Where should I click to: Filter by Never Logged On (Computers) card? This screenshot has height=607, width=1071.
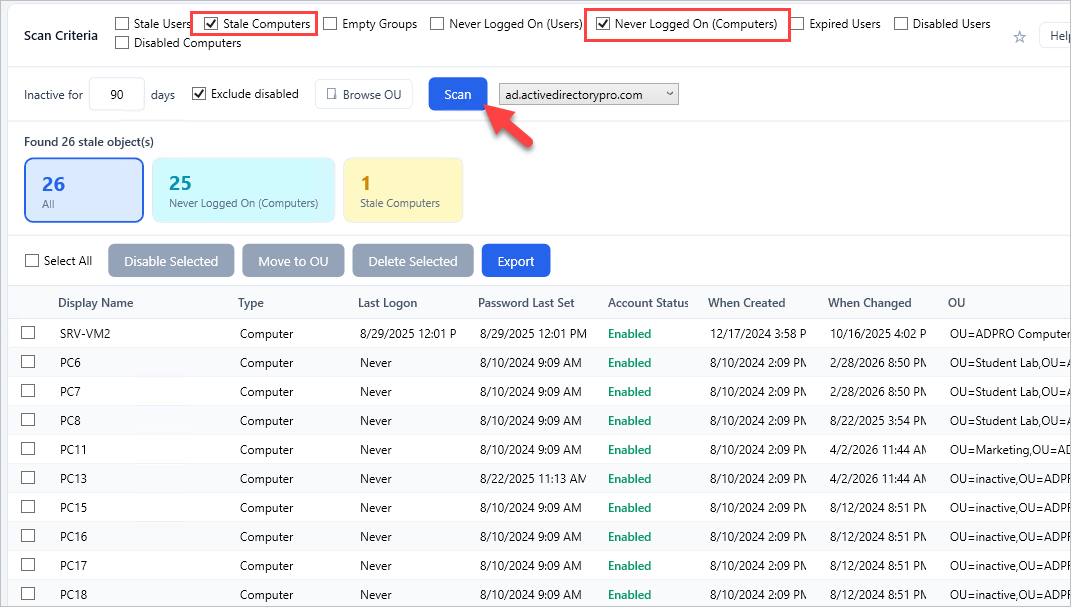[x=244, y=190]
